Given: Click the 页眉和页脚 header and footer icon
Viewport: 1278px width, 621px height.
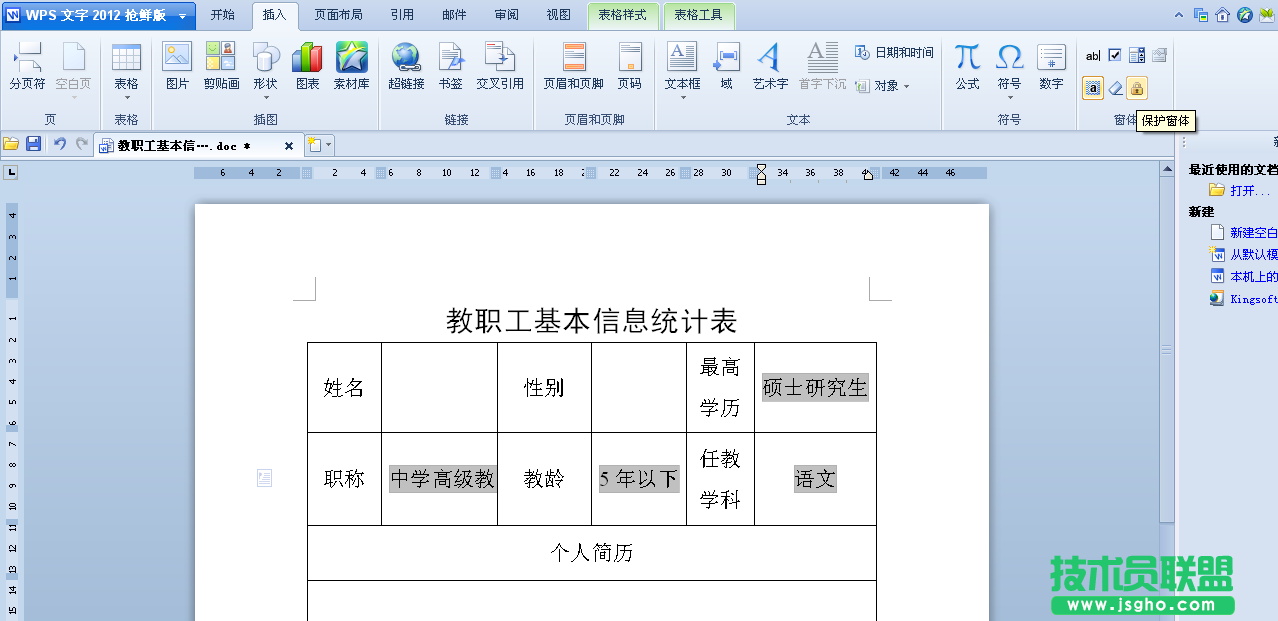Looking at the screenshot, I should click(x=573, y=66).
